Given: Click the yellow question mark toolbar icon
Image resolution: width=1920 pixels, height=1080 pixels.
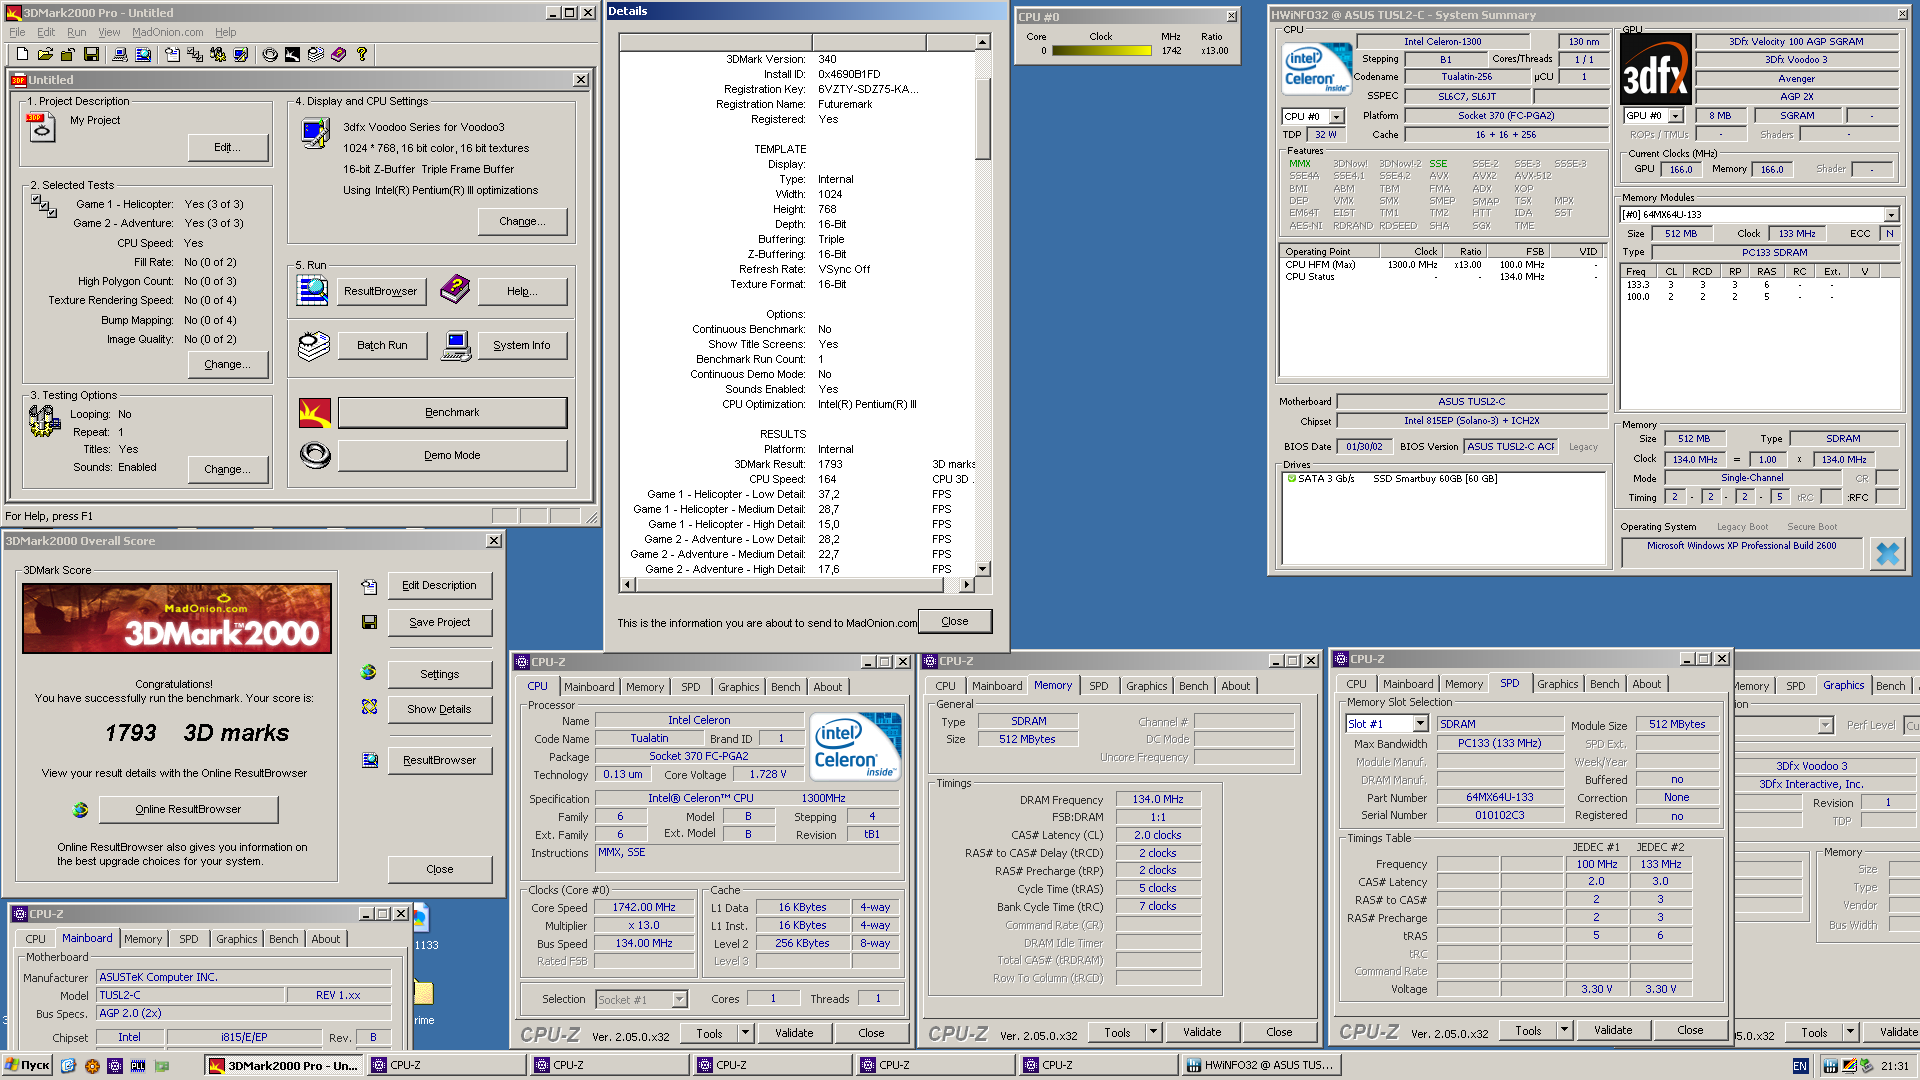Looking at the screenshot, I should [x=362, y=55].
